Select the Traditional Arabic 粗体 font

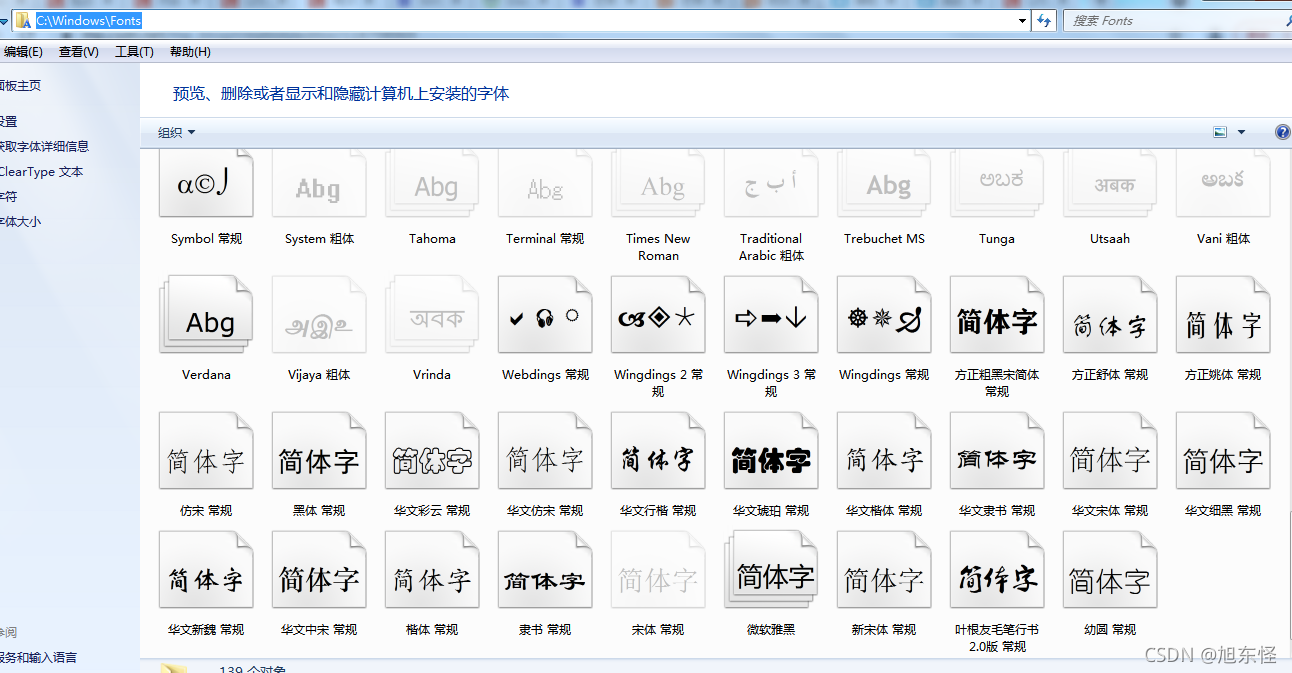click(x=771, y=185)
